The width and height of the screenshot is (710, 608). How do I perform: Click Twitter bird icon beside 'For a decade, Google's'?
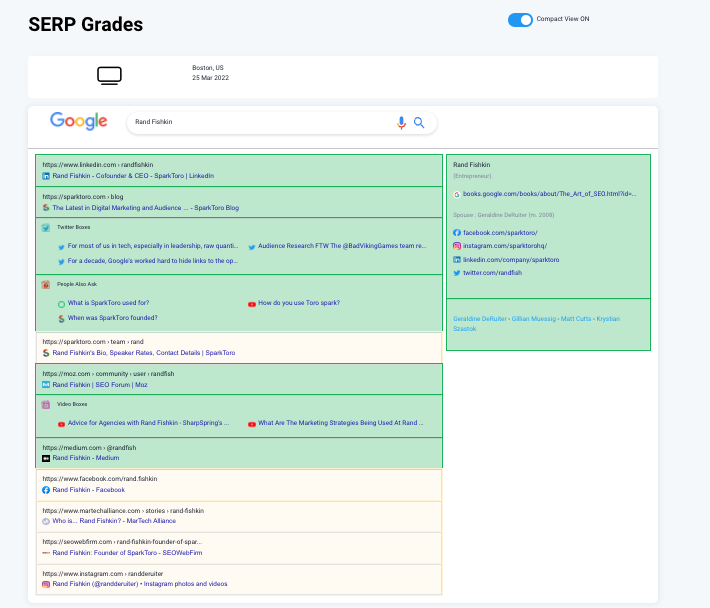coord(61,262)
